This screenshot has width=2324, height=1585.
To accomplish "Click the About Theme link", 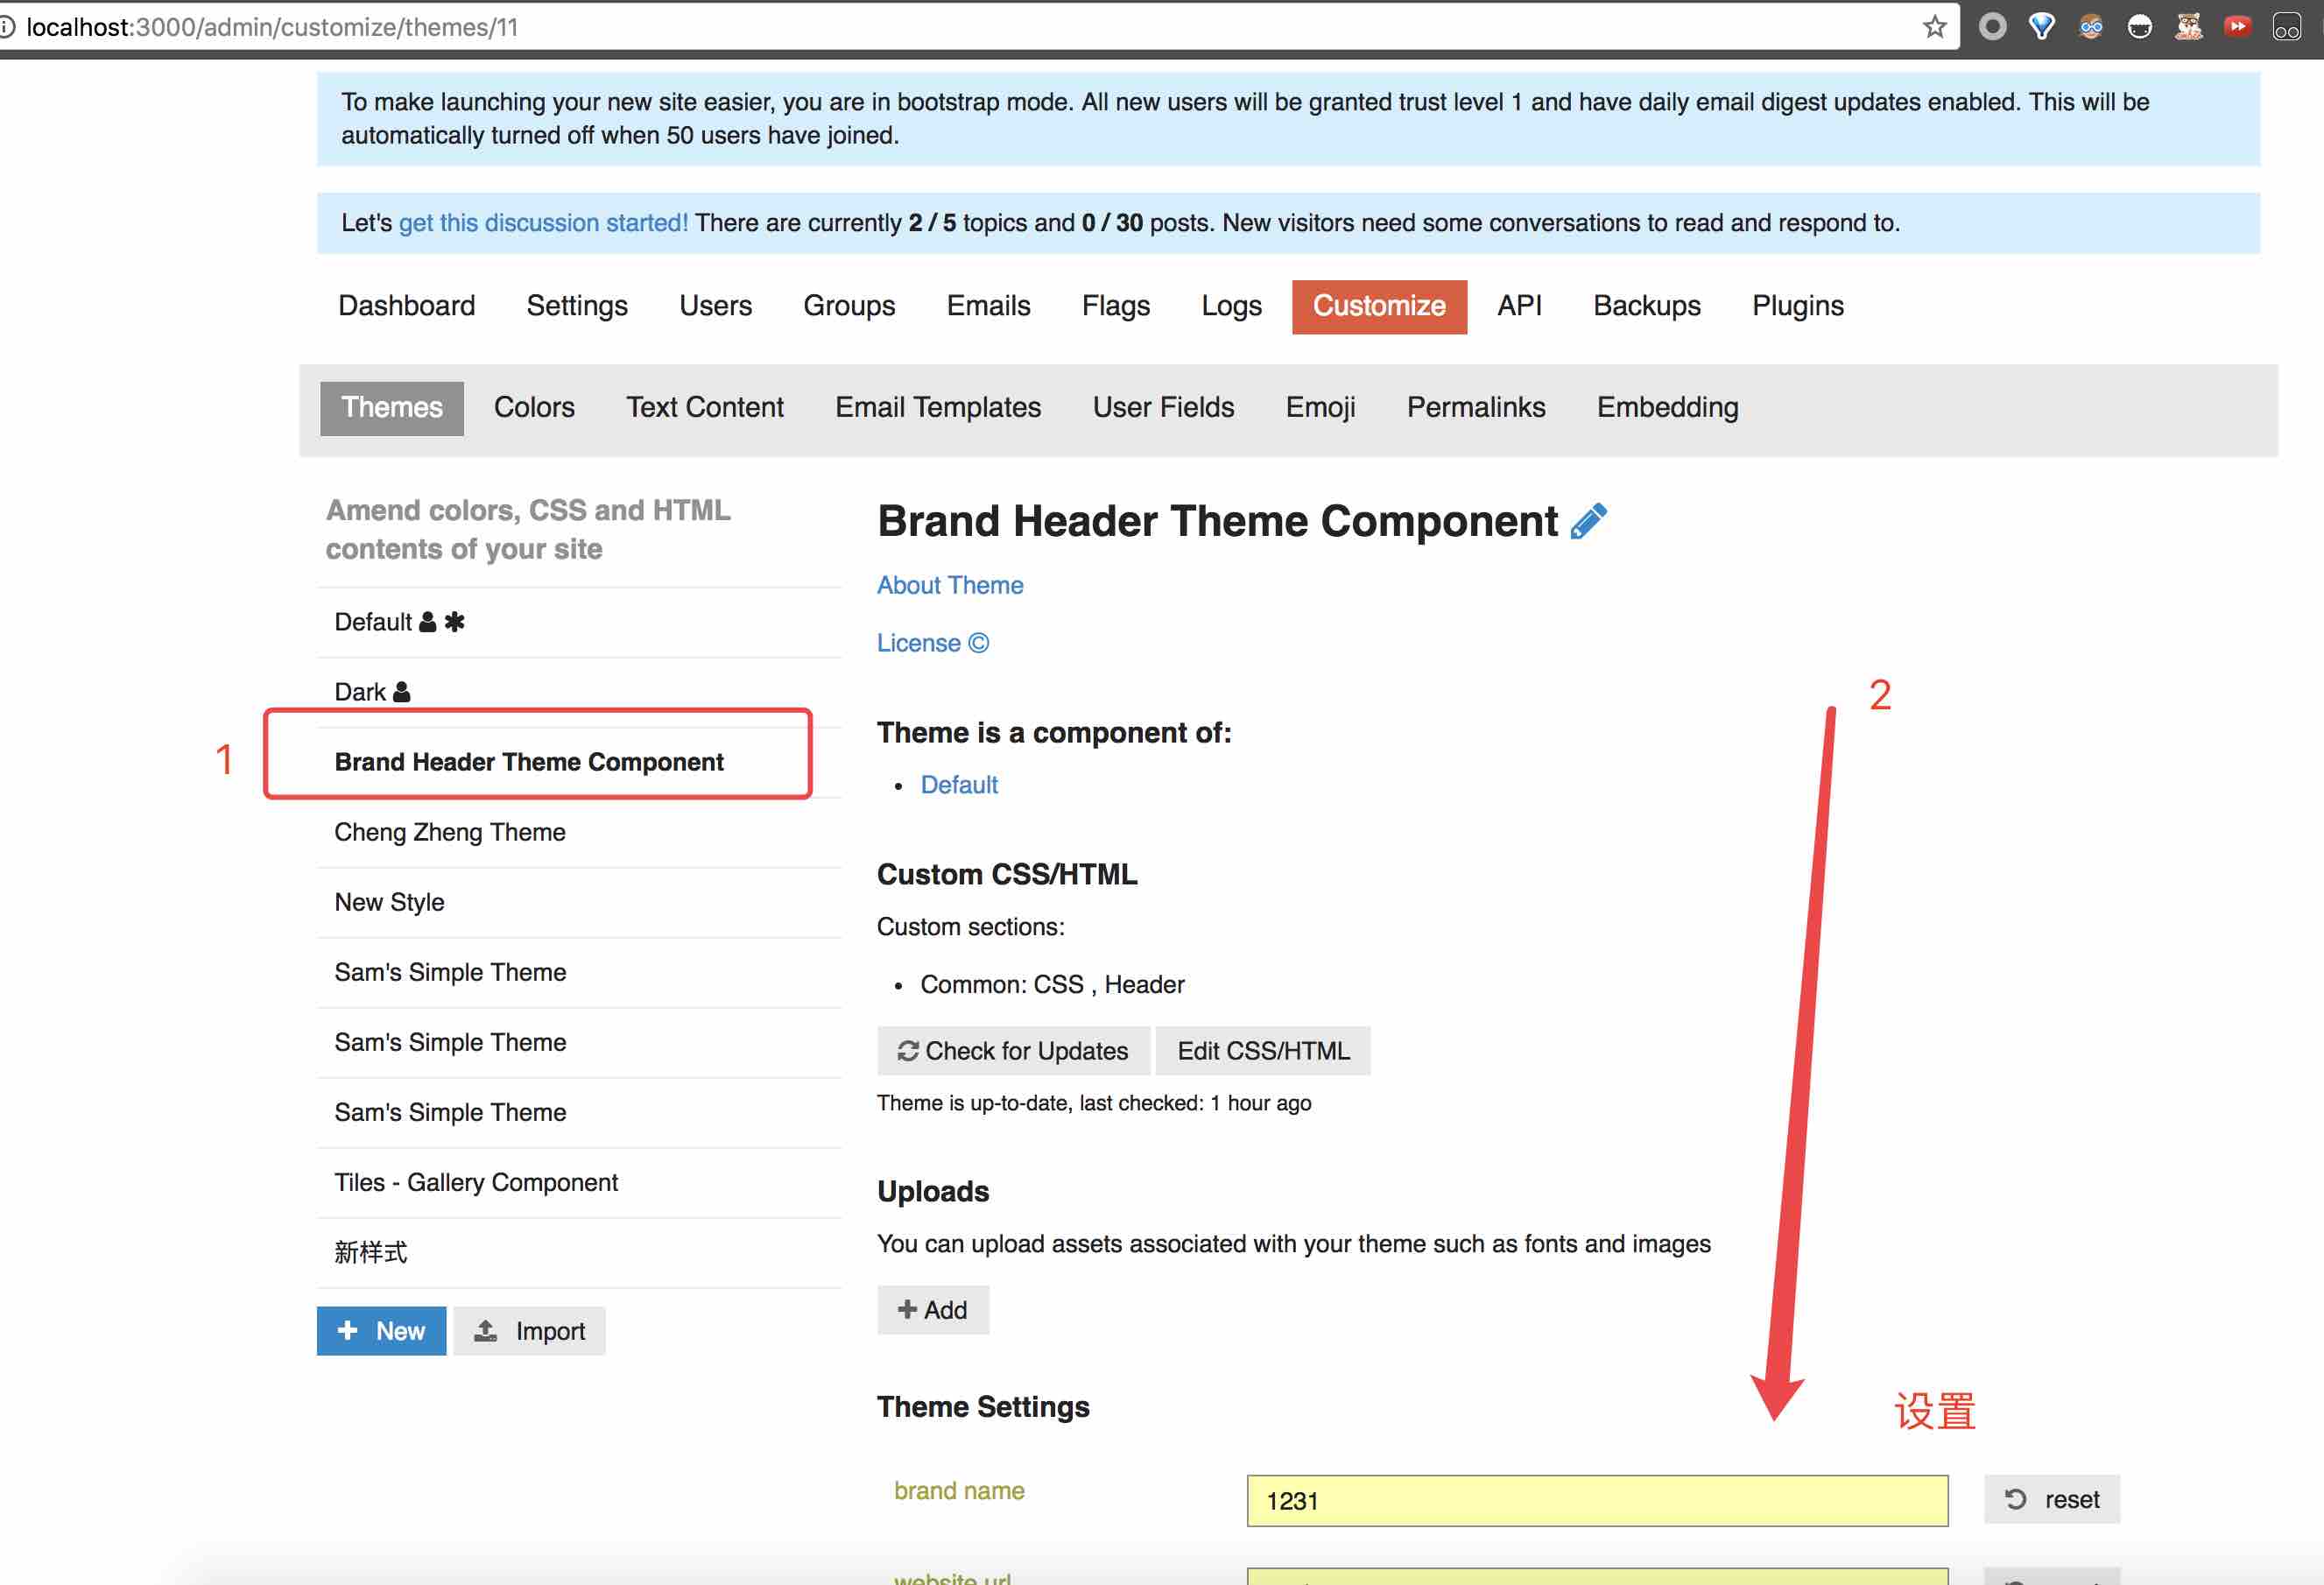I will coord(950,585).
